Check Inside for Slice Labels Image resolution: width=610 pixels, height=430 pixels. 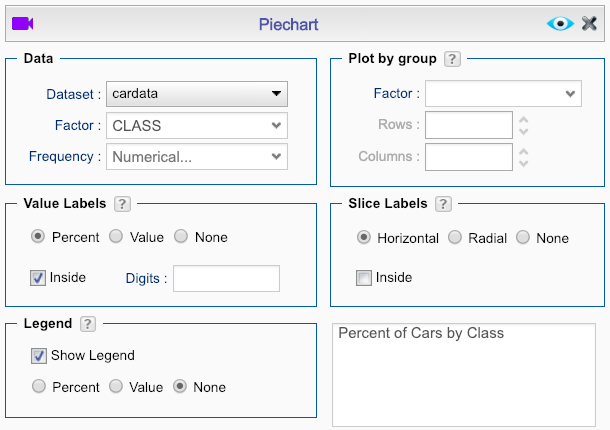pos(364,278)
